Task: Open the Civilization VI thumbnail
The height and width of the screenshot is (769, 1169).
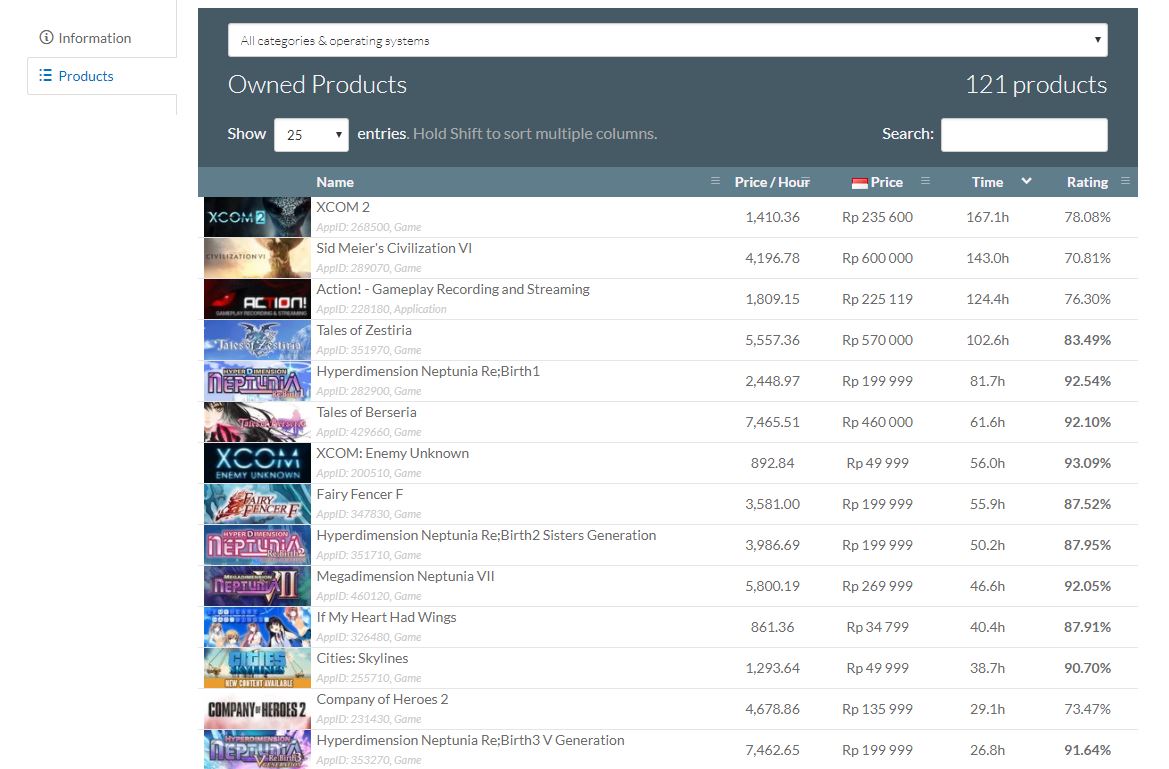Action: (257, 258)
